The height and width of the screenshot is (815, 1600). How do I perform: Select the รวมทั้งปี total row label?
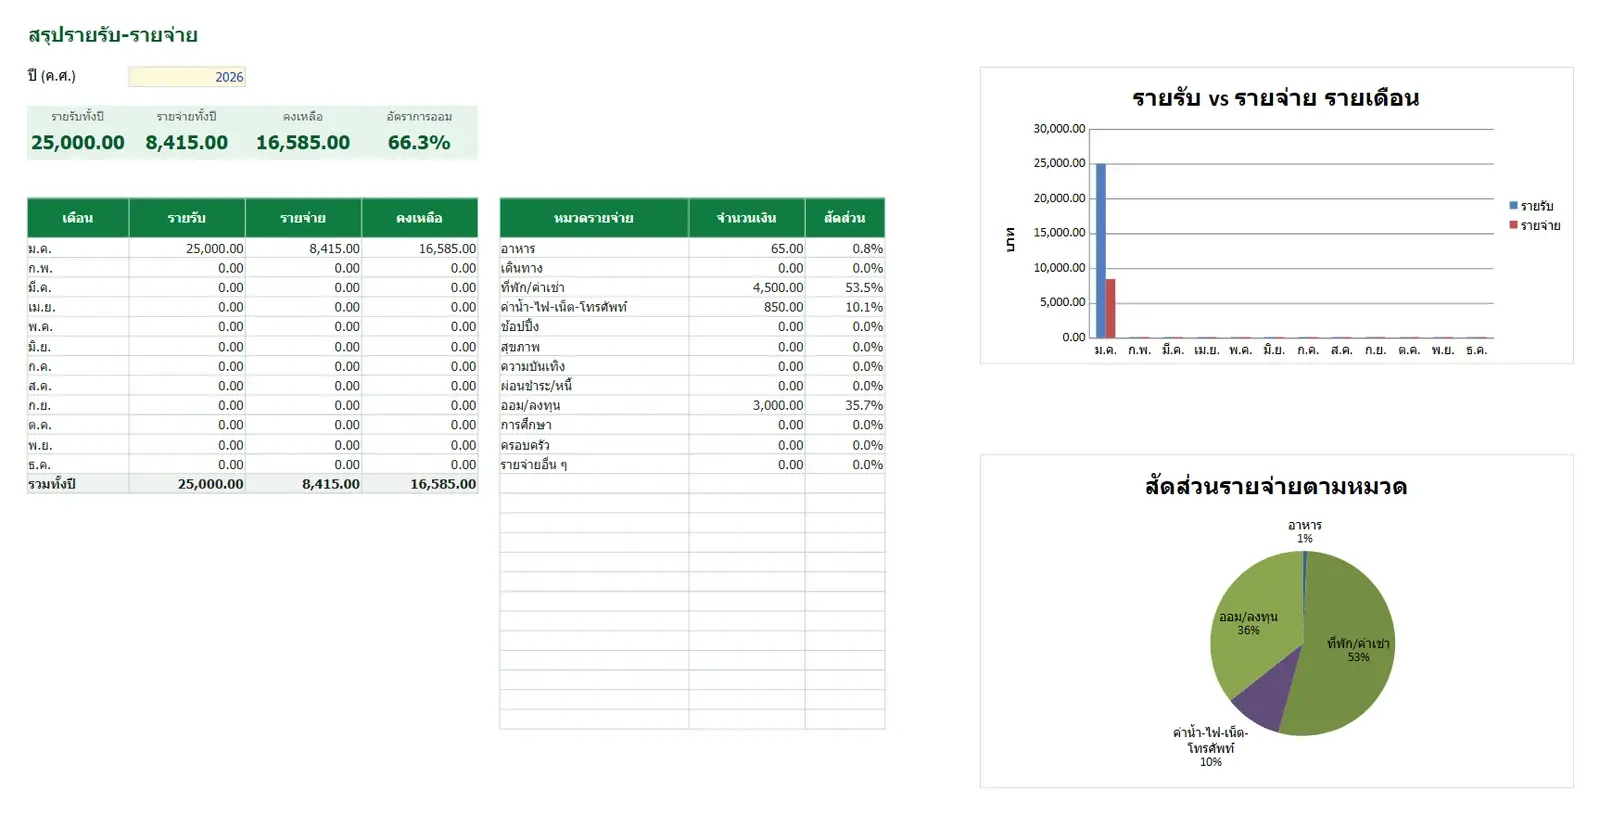[x=78, y=484]
